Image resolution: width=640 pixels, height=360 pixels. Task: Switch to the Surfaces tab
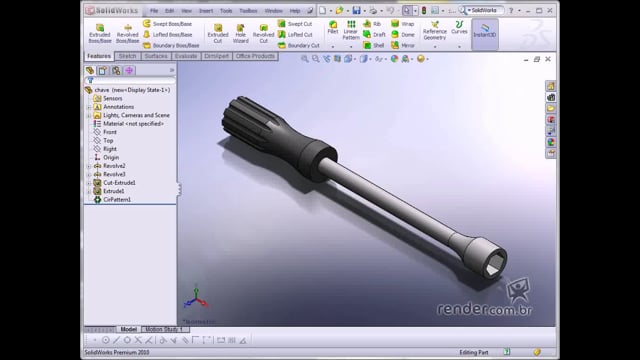156,56
